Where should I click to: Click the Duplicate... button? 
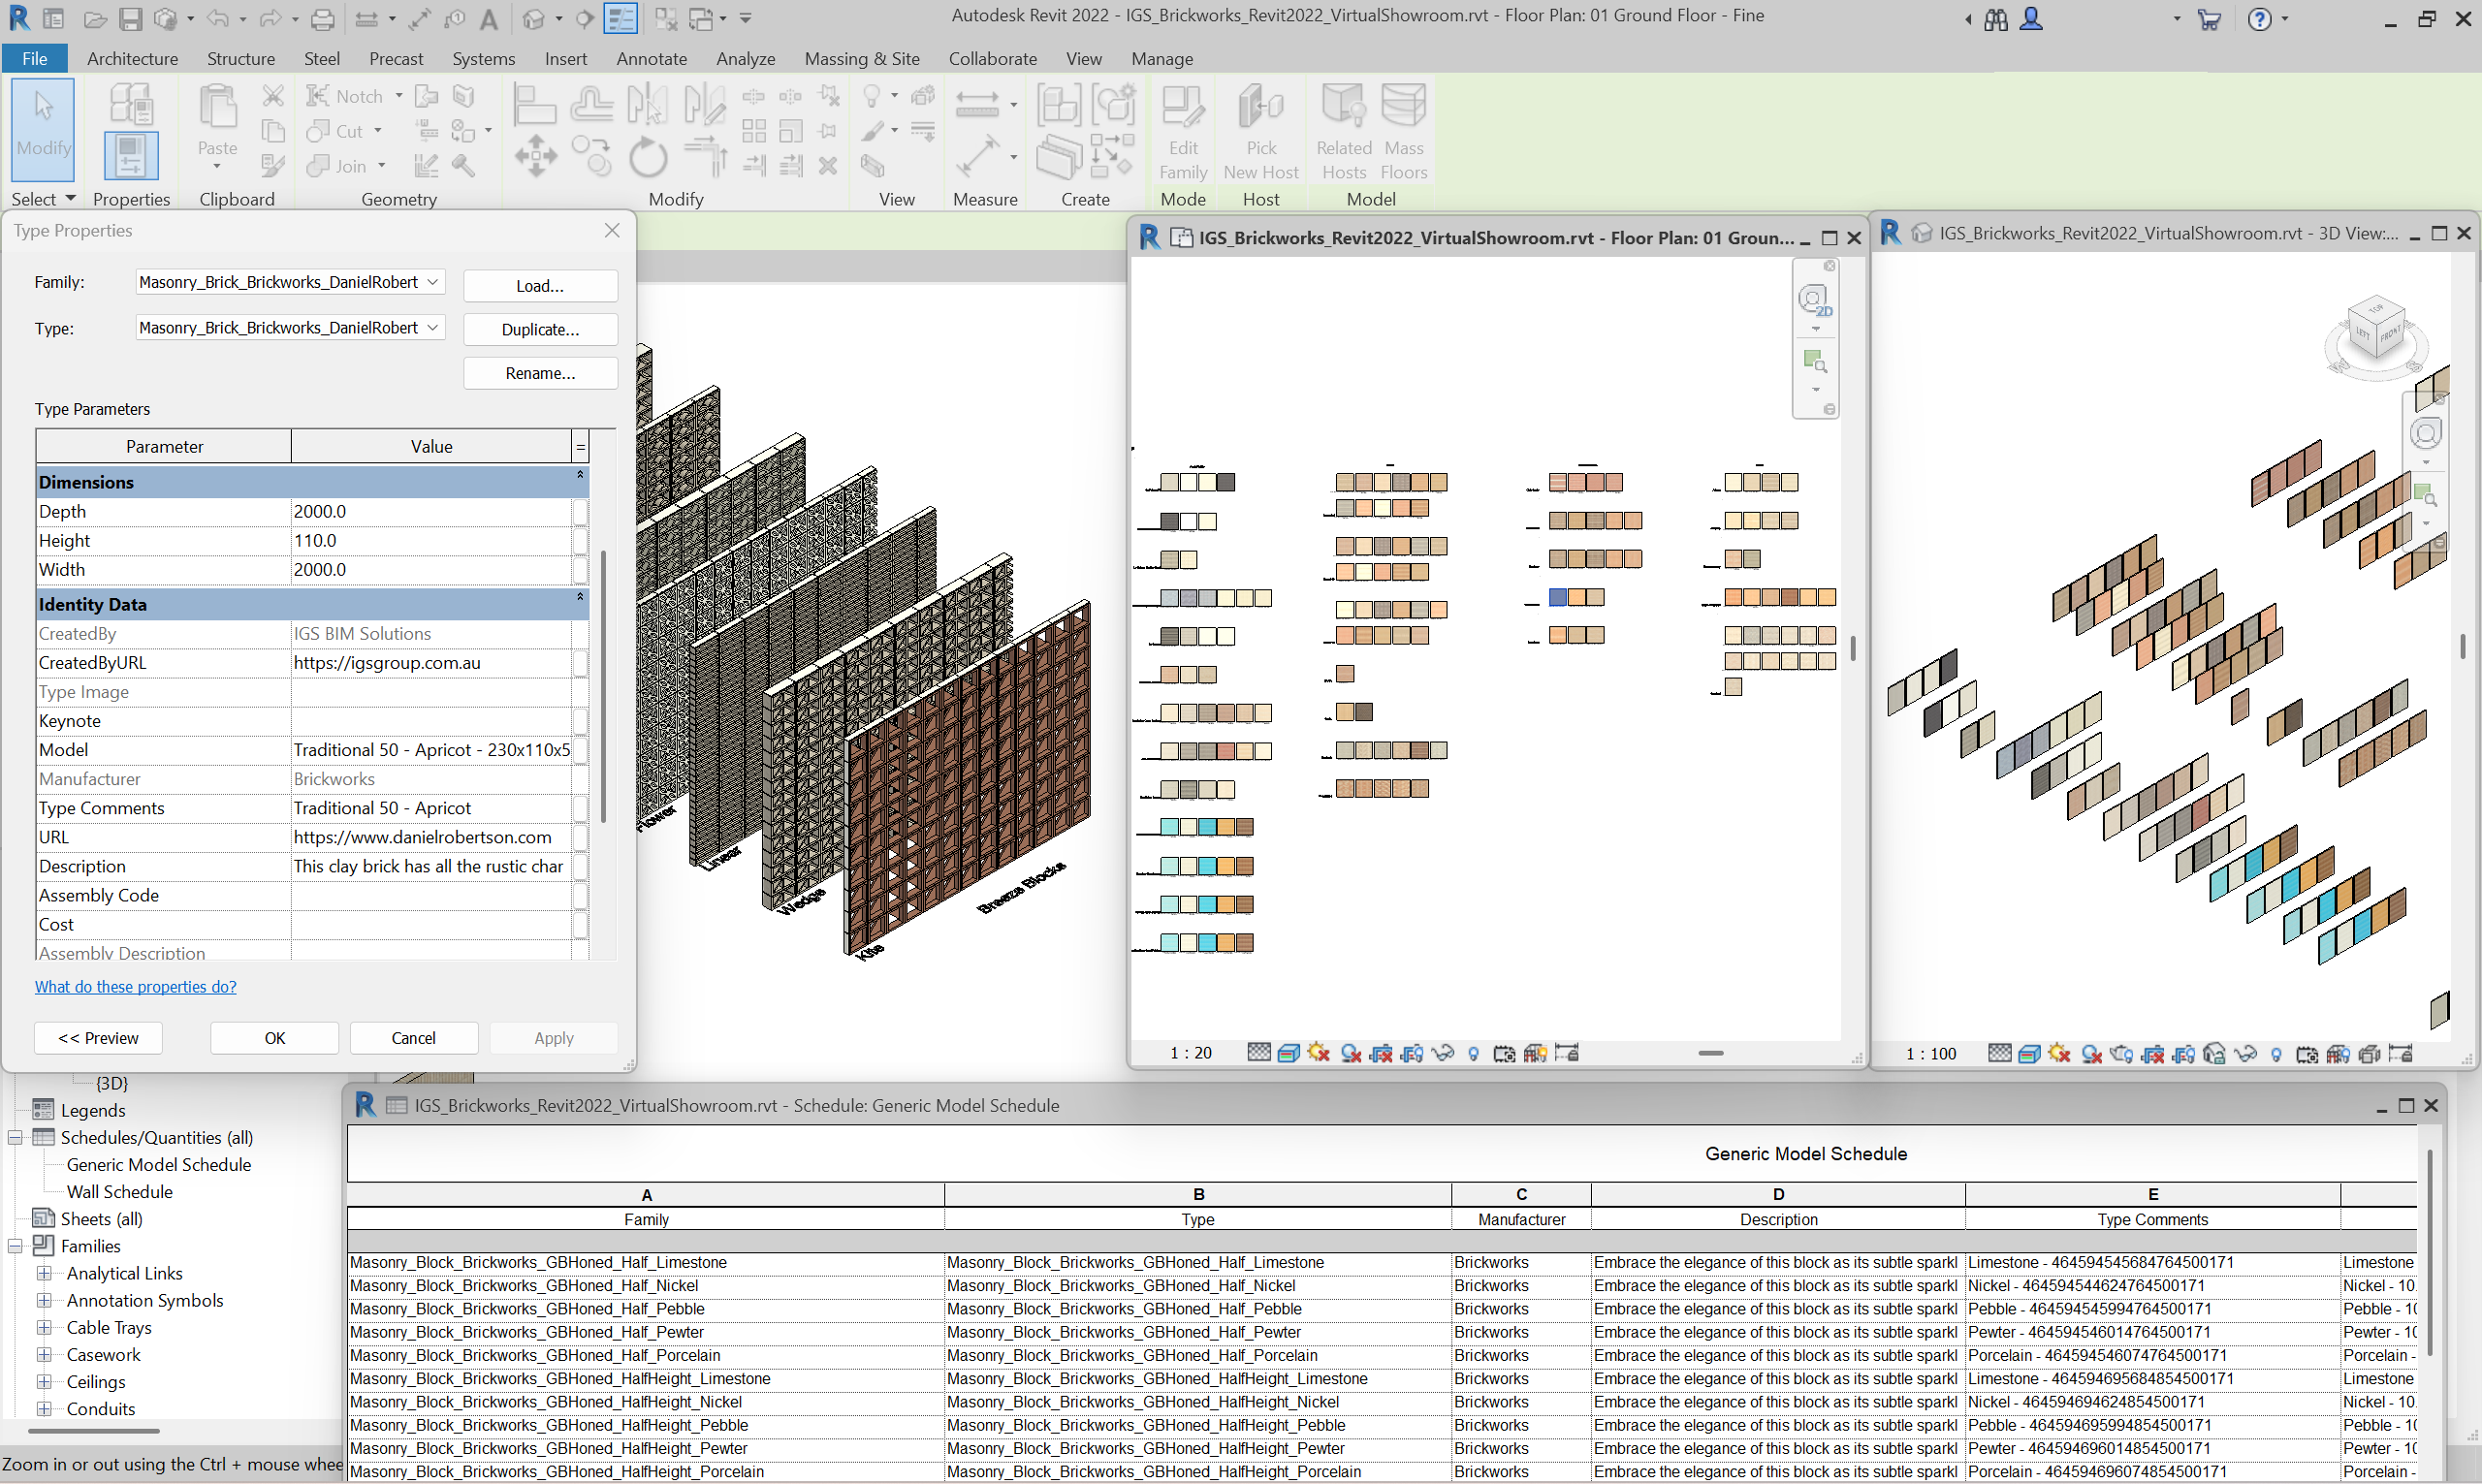(x=540, y=330)
